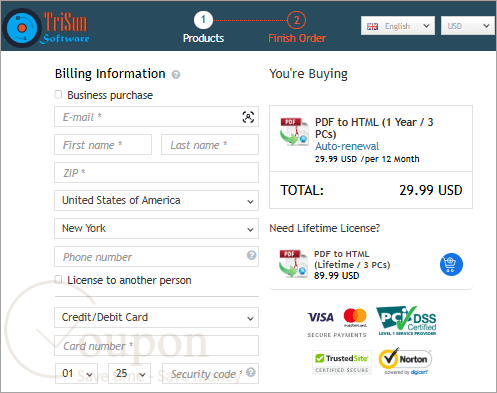Open the Credit/Debit Card payment method dropdown
The width and height of the screenshot is (497, 393).
click(x=156, y=317)
